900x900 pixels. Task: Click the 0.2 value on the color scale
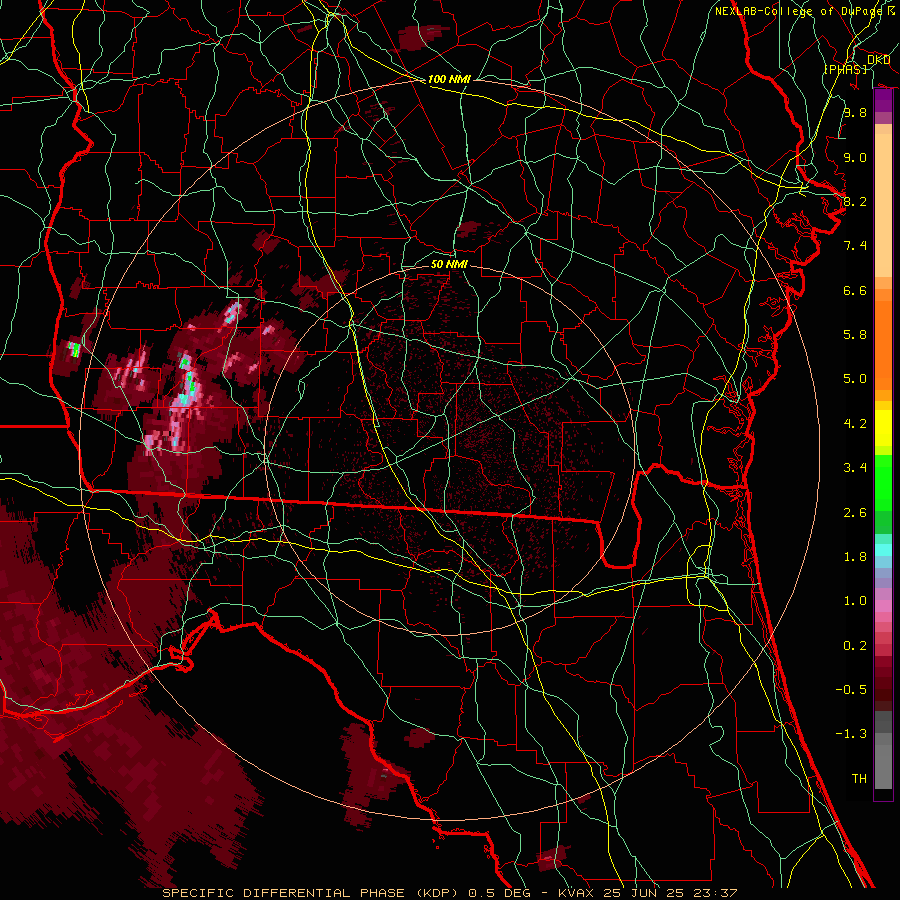(855, 646)
